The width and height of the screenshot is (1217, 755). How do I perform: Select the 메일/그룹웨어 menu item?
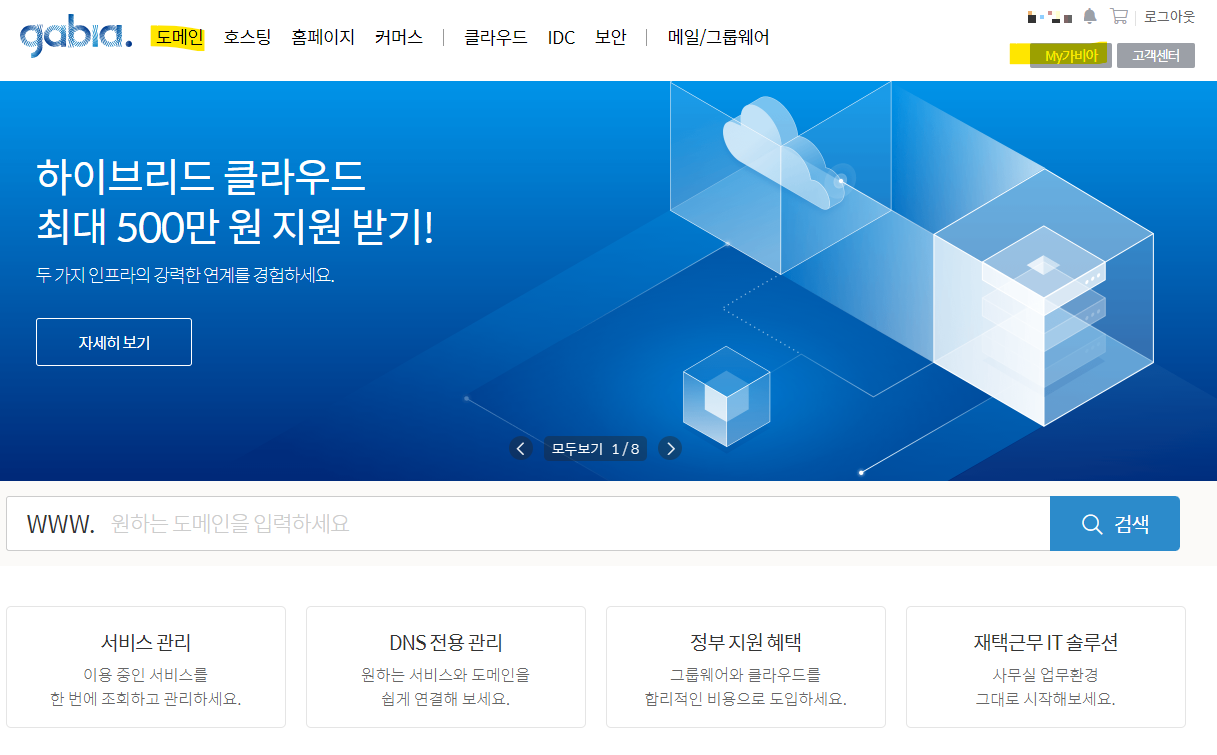click(x=716, y=36)
